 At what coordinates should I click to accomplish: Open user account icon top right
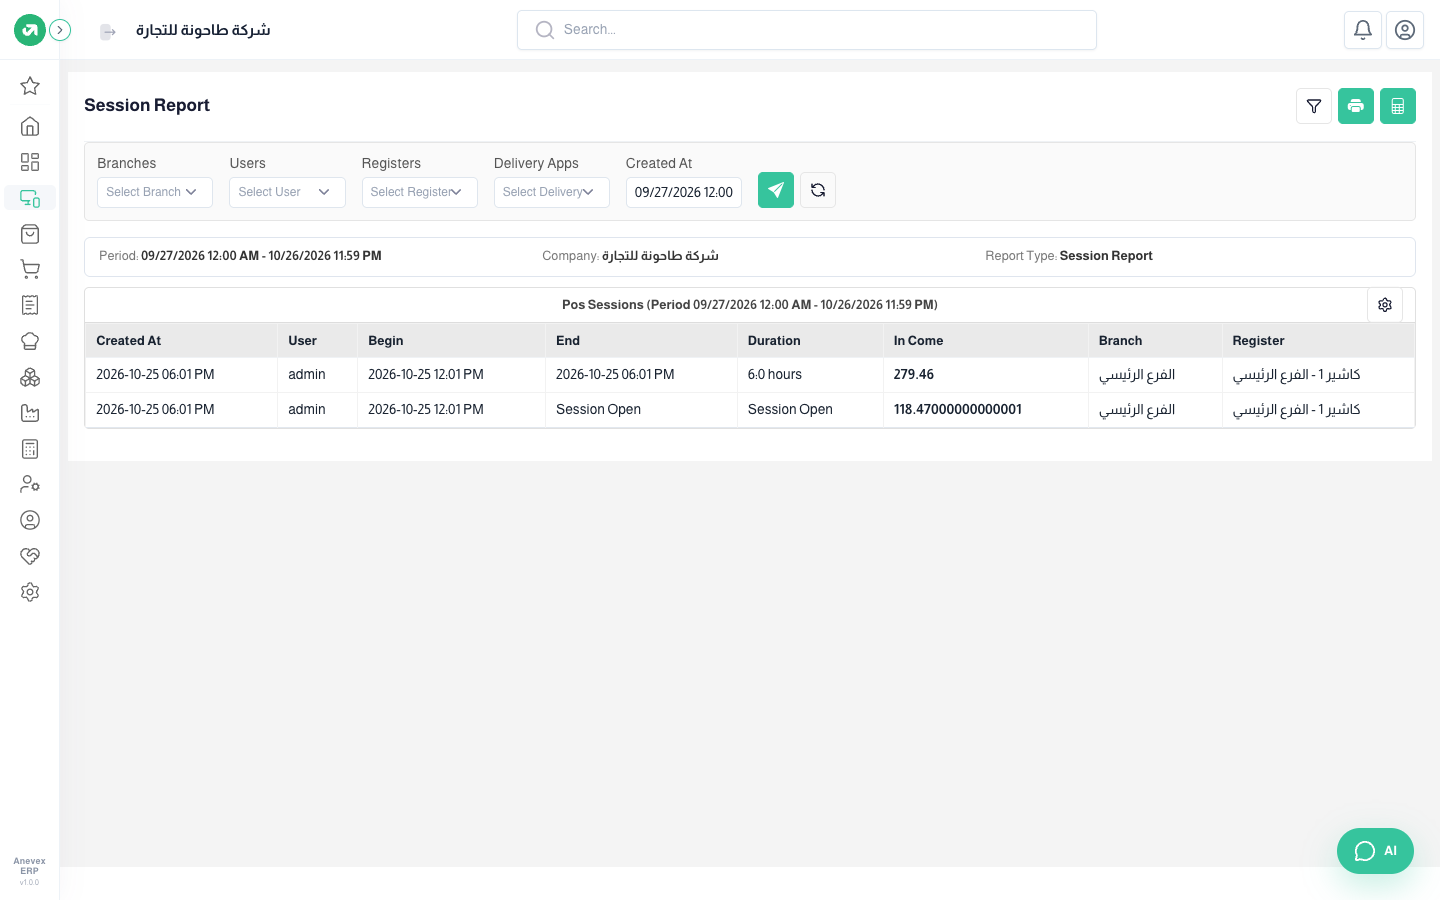click(1405, 30)
